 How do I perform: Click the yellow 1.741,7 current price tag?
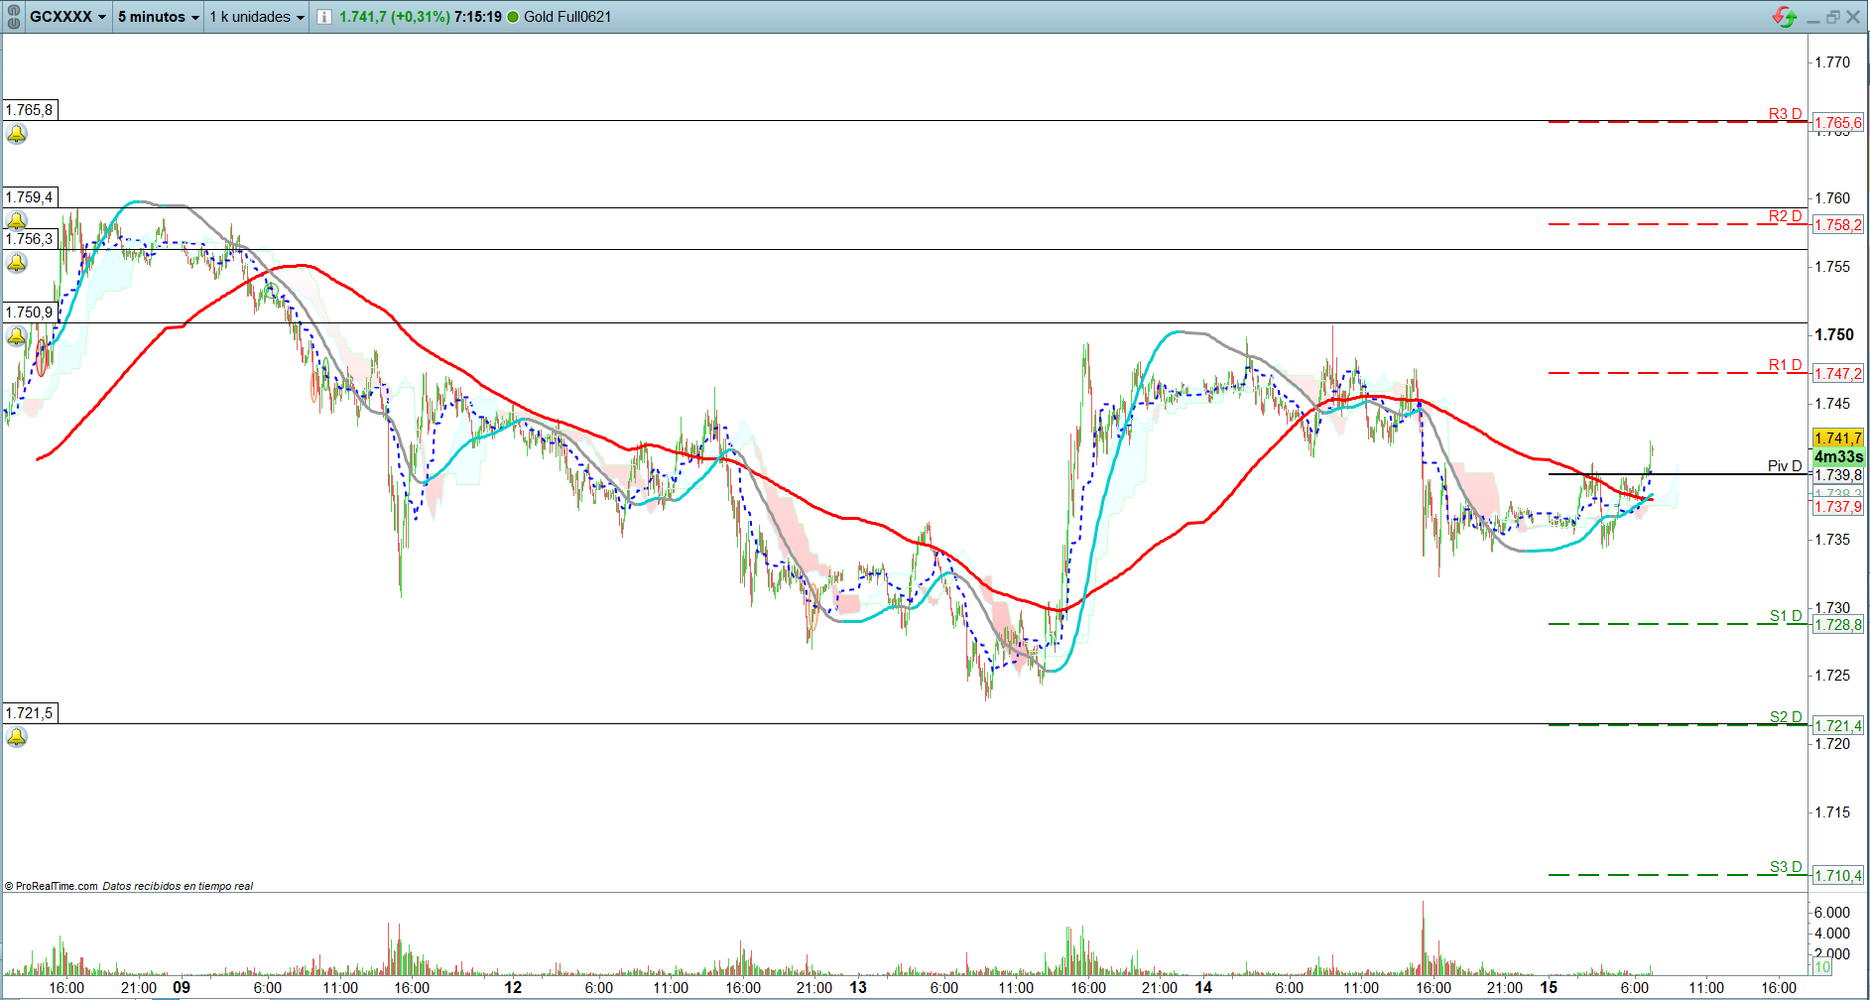click(x=1838, y=438)
